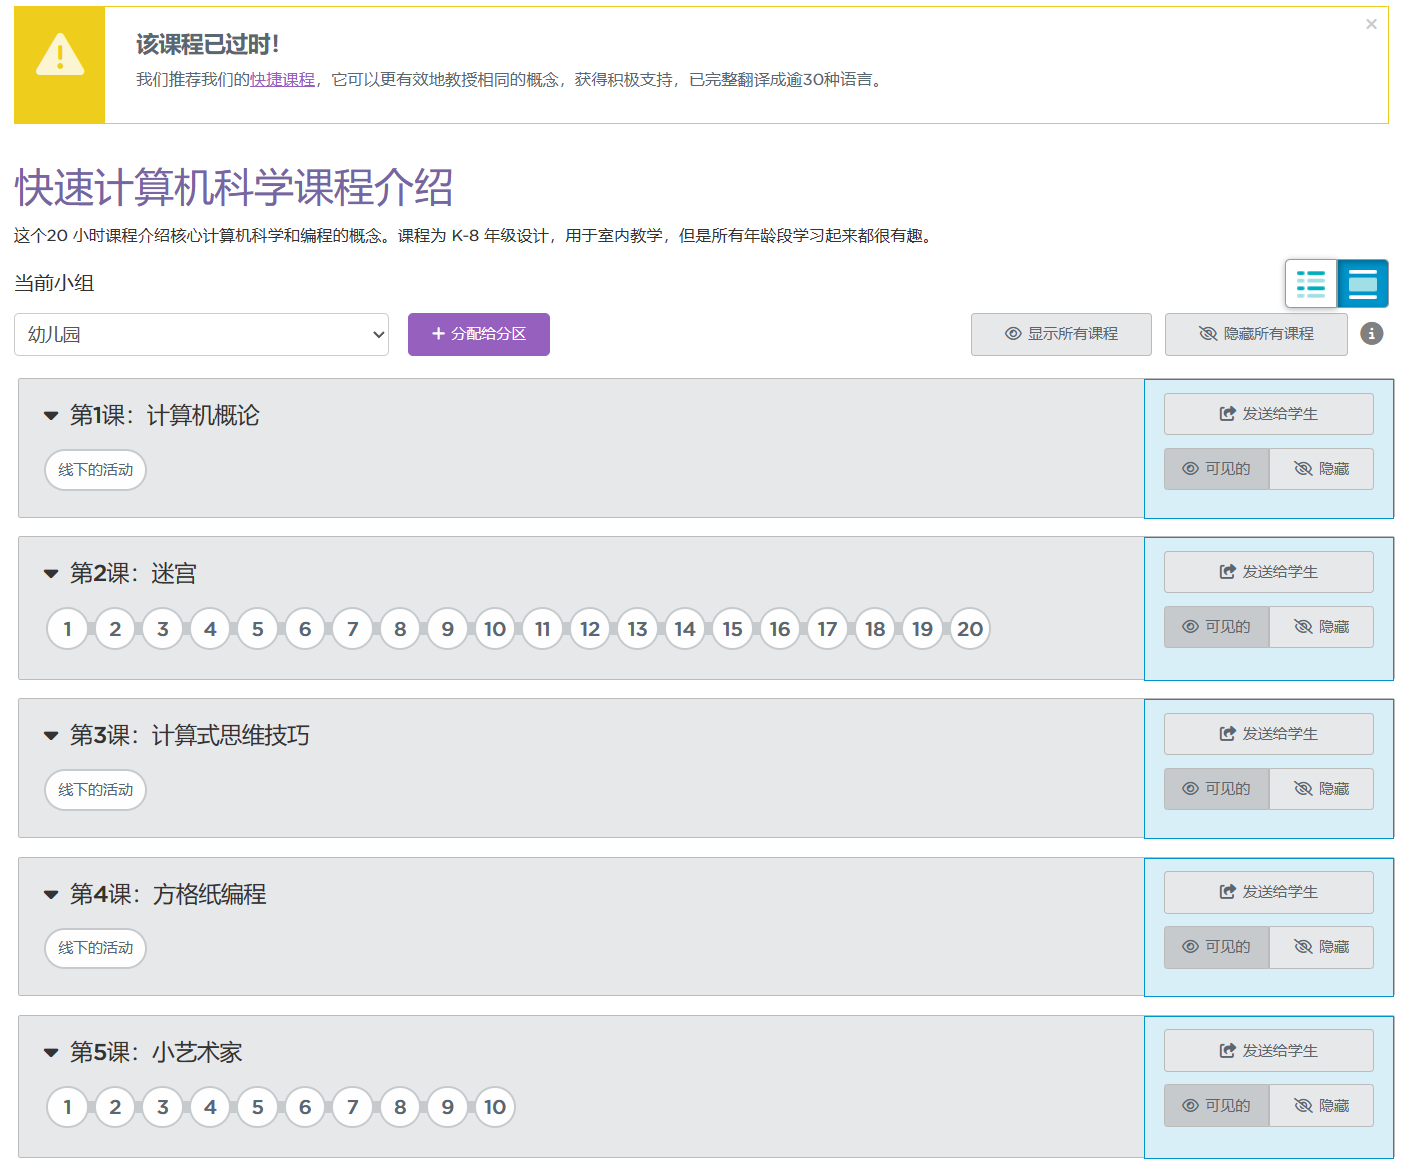Open puzzle bubble 17 in 迷宫 lesson

pos(828,629)
